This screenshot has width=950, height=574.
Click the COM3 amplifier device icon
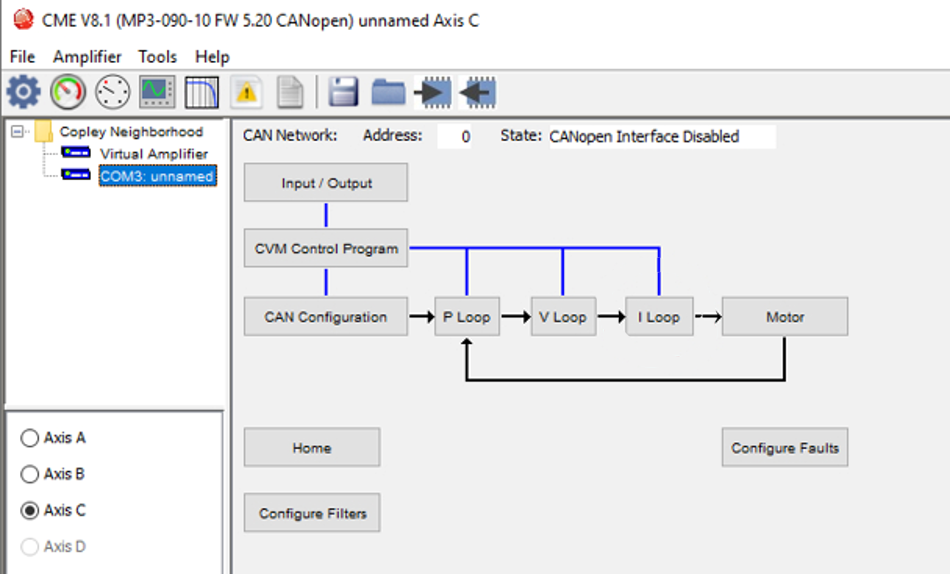coord(76,175)
